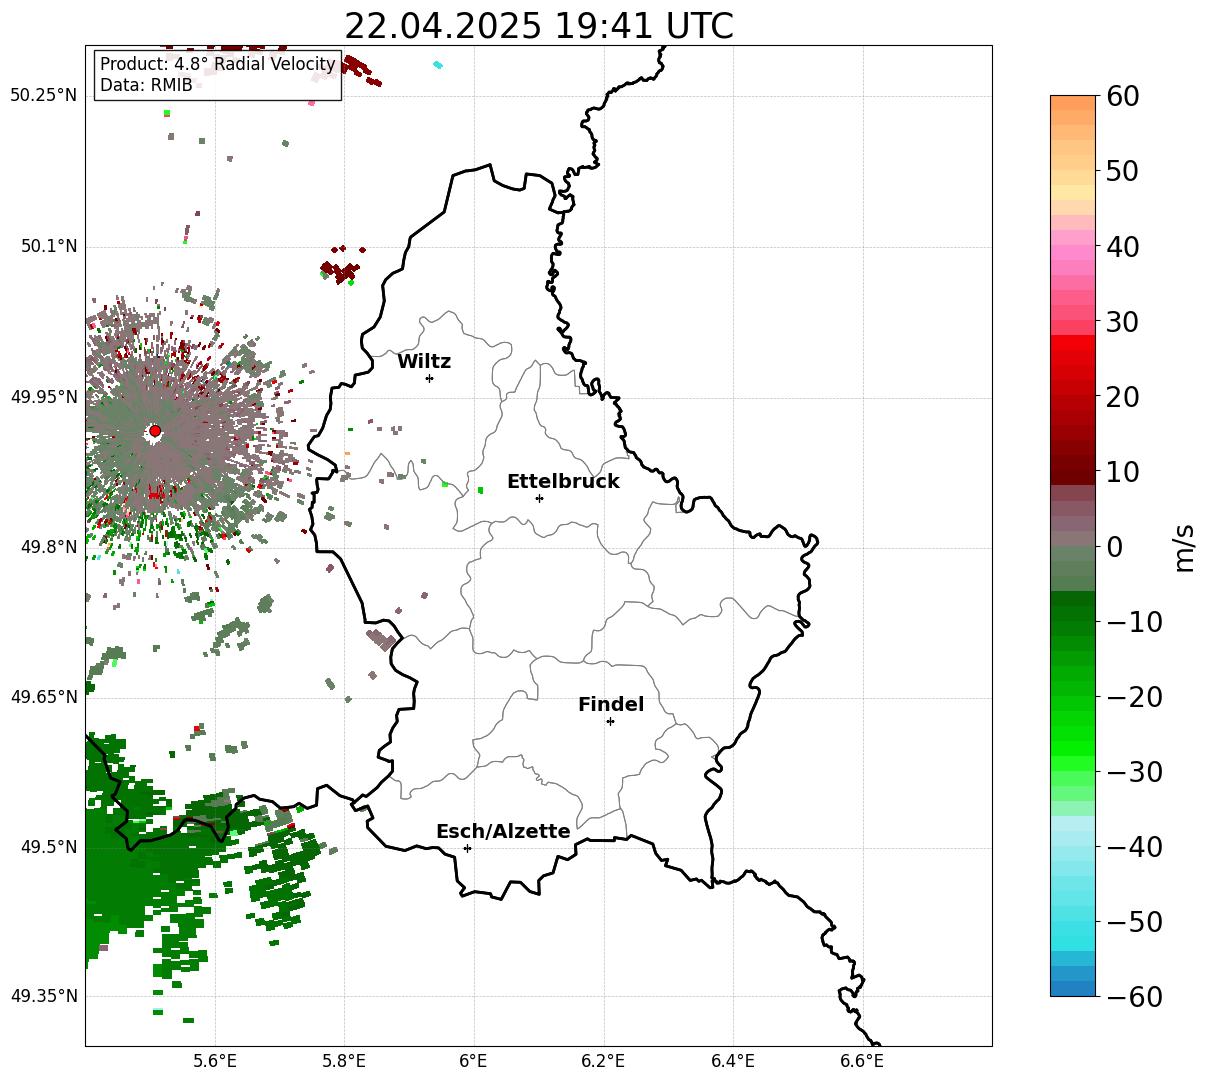Click the 0 tick label on colorbar

click(x=1114, y=547)
